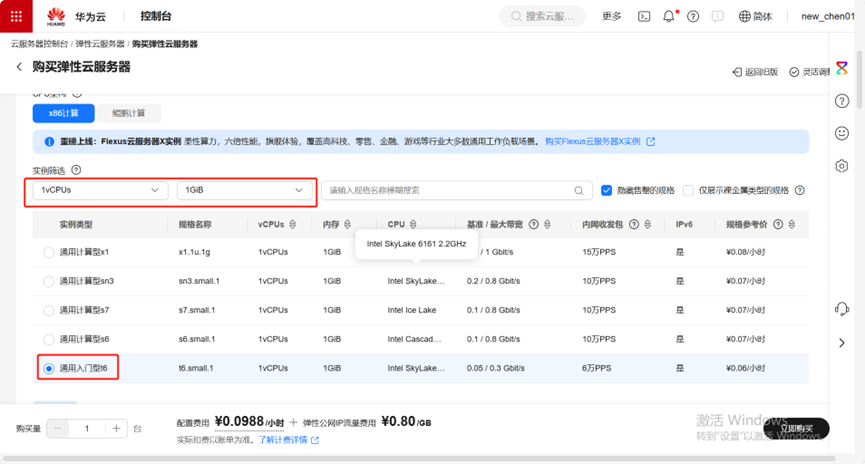Click the external link icon after 购买Flexus云服务器X实例
Screen dimensions: 865x464
coord(650,142)
